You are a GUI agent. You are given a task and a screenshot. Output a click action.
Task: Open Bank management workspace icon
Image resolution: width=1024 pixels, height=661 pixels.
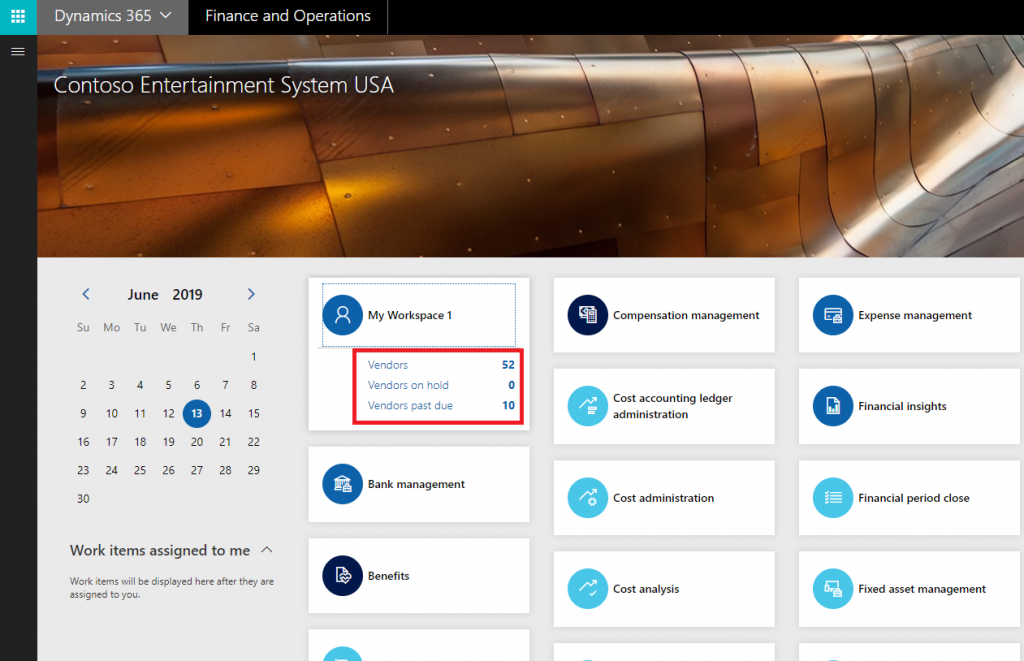coord(342,484)
